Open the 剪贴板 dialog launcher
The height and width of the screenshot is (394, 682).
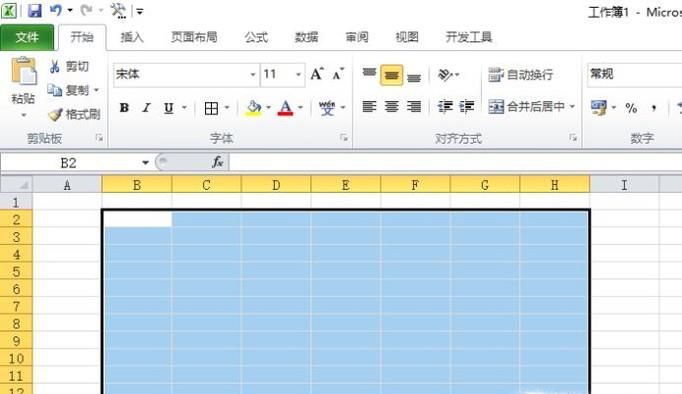pyautogui.click(x=99, y=138)
